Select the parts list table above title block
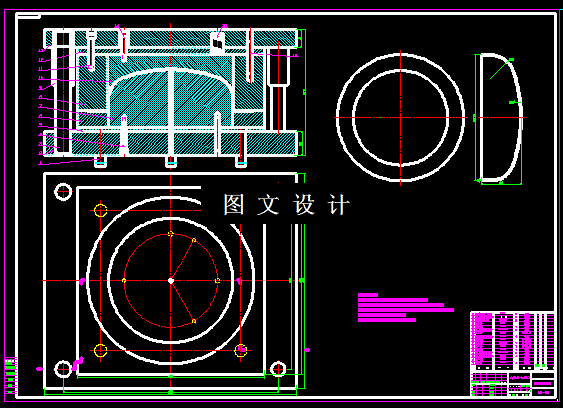Image resolution: width=563 pixels, height=408 pixels. click(x=513, y=341)
